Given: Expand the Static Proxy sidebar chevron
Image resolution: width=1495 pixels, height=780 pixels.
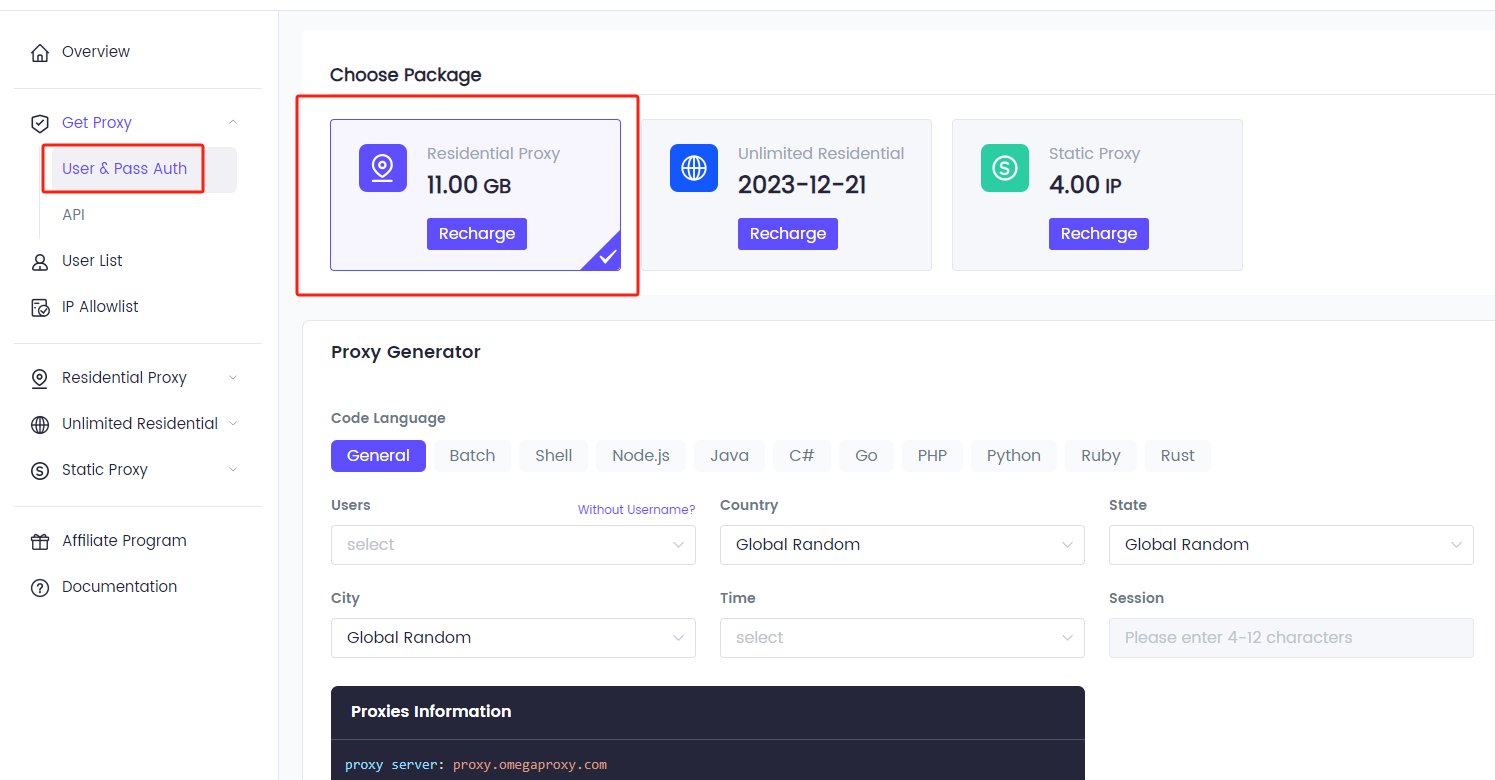Looking at the screenshot, I should click(233, 470).
